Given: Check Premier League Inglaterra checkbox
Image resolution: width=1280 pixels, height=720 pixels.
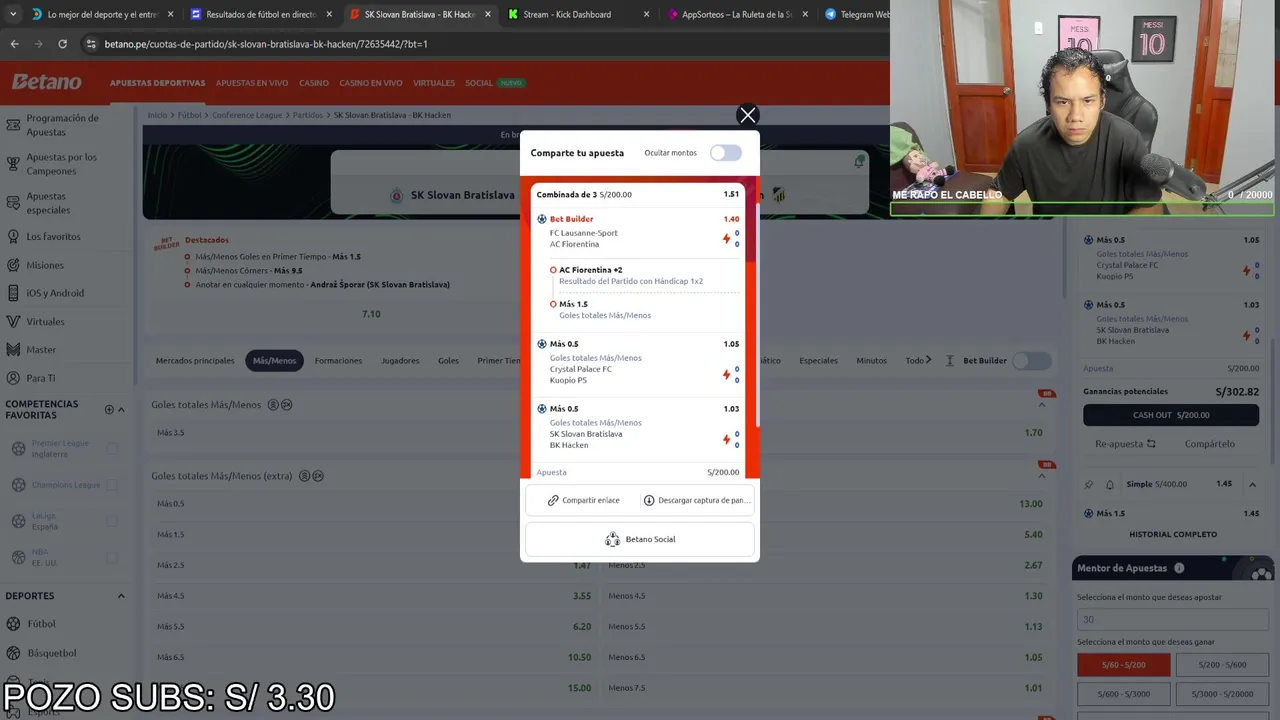Looking at the screenshot, I should [112, 448].
